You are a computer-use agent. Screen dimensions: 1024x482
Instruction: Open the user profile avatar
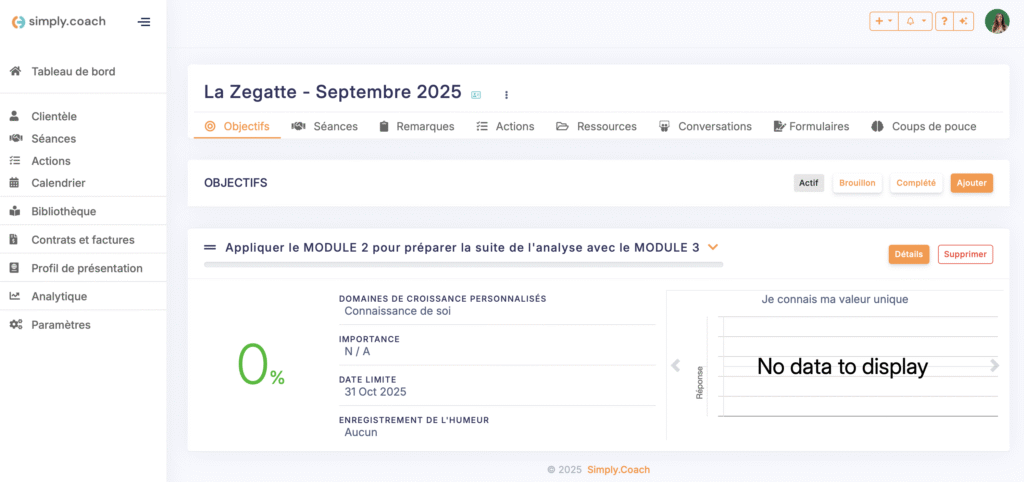click(x=997, y=21)
